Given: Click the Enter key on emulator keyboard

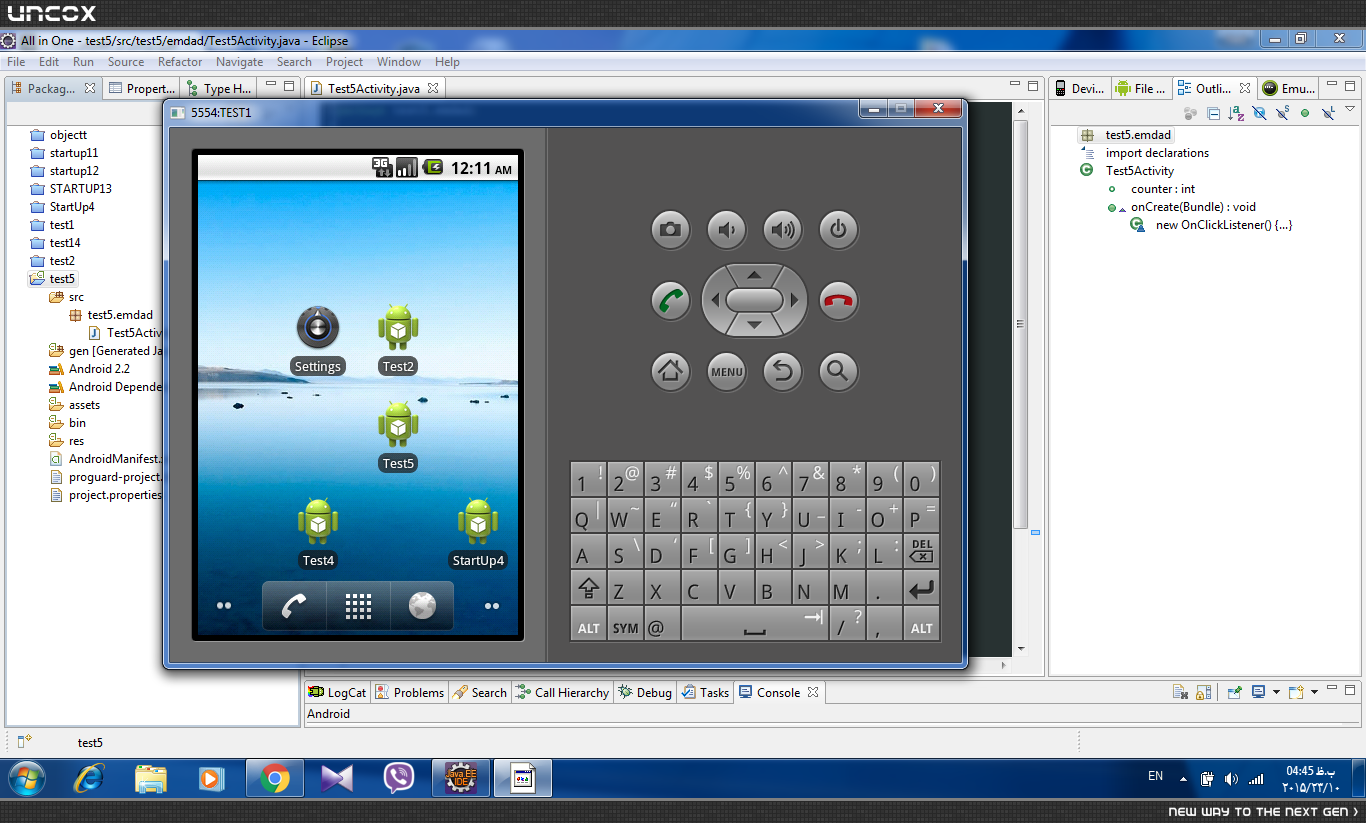Looking at the screenshot, I should 921,589.
